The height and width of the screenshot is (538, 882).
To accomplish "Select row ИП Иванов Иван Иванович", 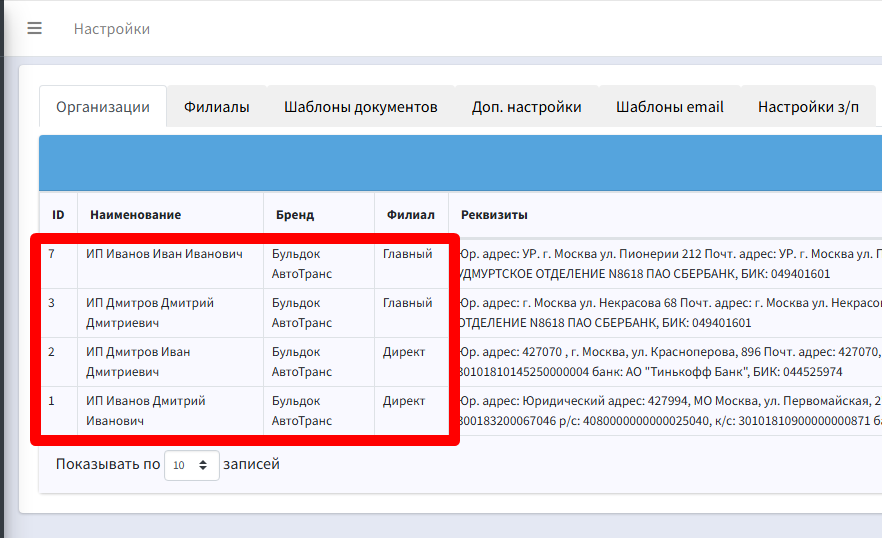I will [164, 255].
